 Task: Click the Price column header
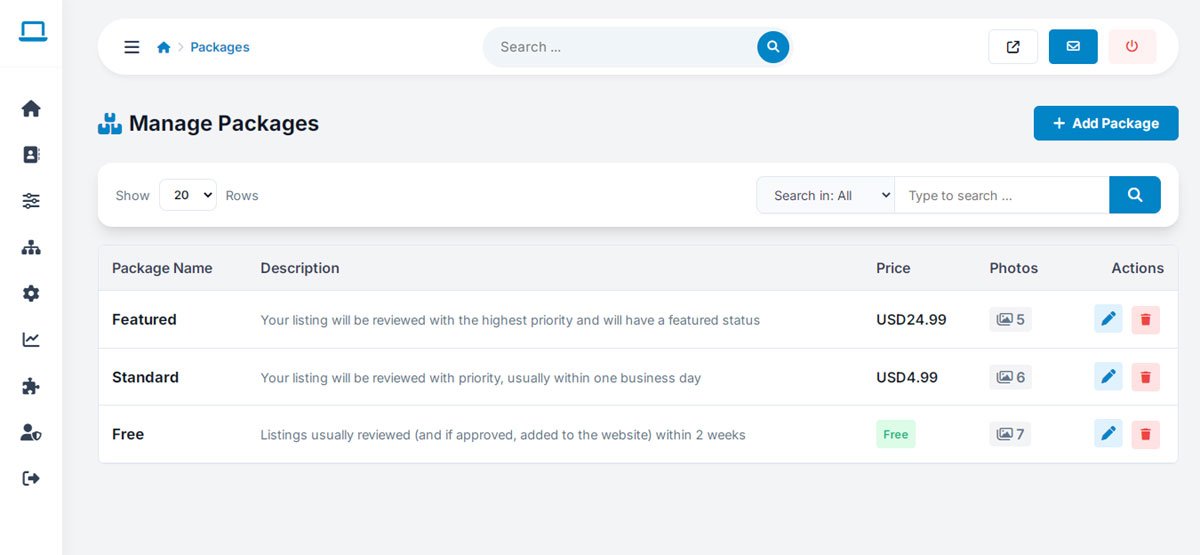(893, 268)
